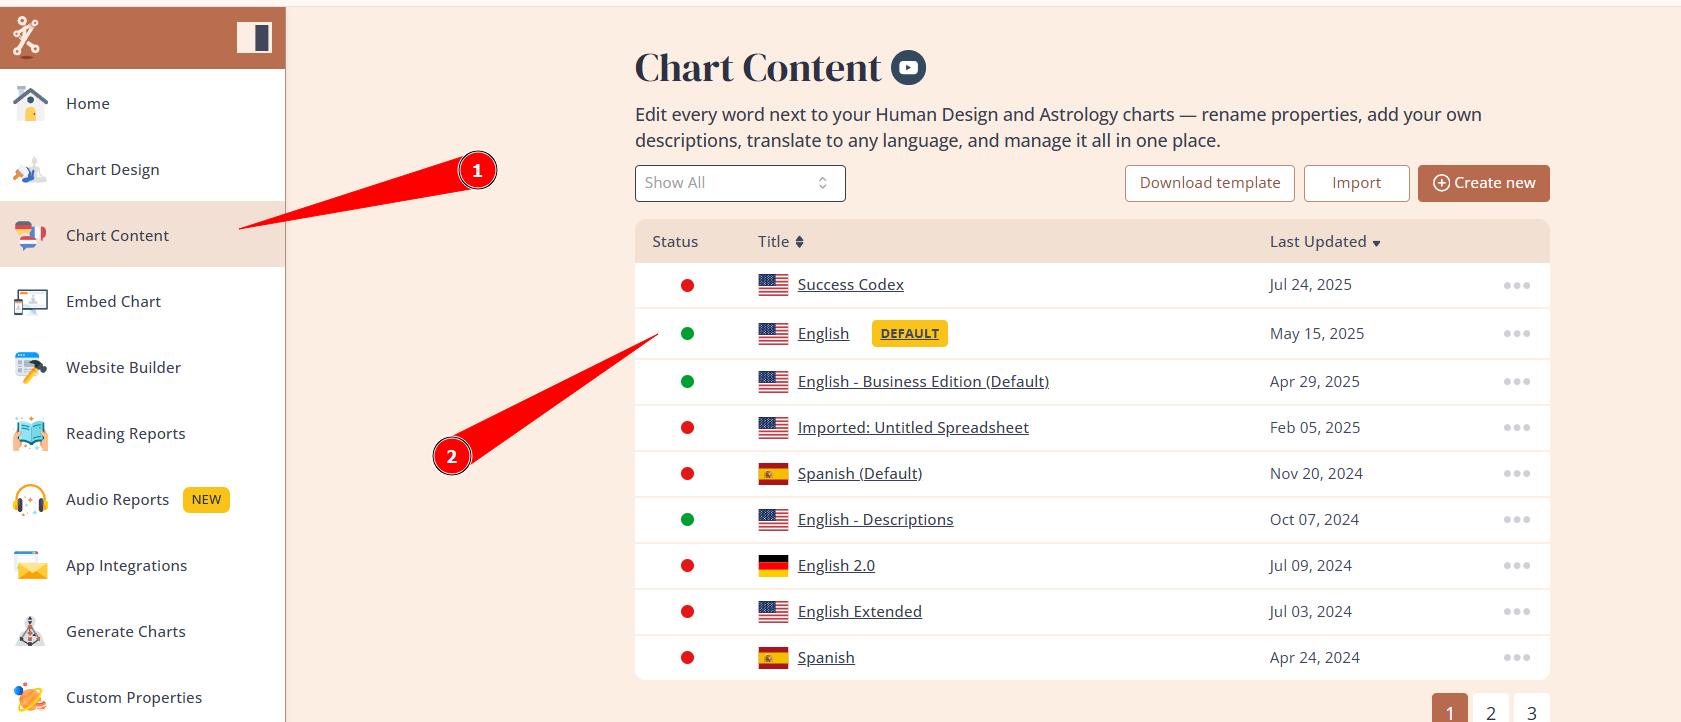Expand the Show All filter dropdown

(x=740, y=183)
